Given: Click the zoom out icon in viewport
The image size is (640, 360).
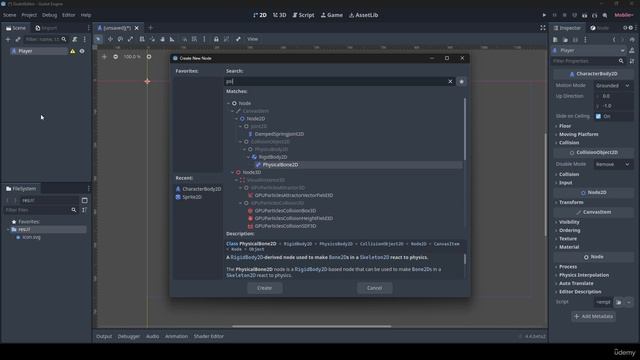Looking at the screenshot, I should tap(116, 57).
